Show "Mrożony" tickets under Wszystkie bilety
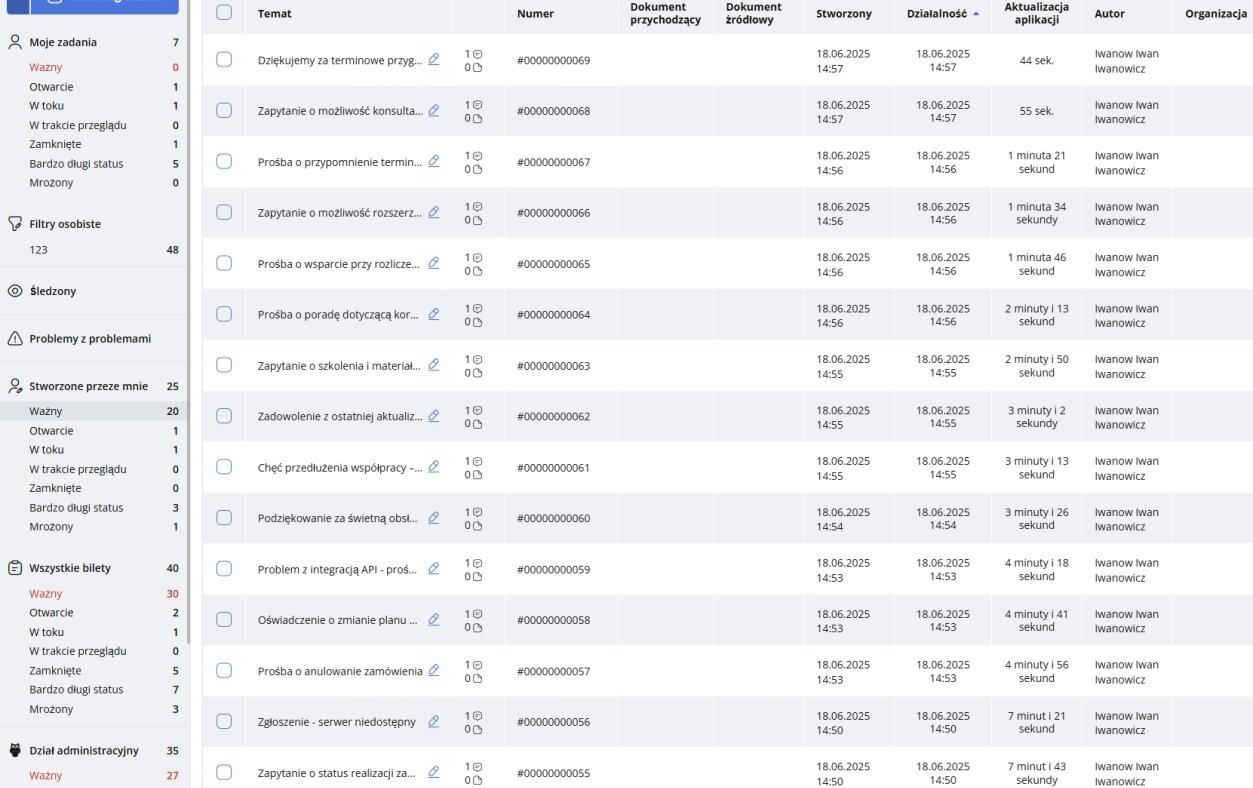Screen dimensions: 1253x788 [x=51, y=709]
